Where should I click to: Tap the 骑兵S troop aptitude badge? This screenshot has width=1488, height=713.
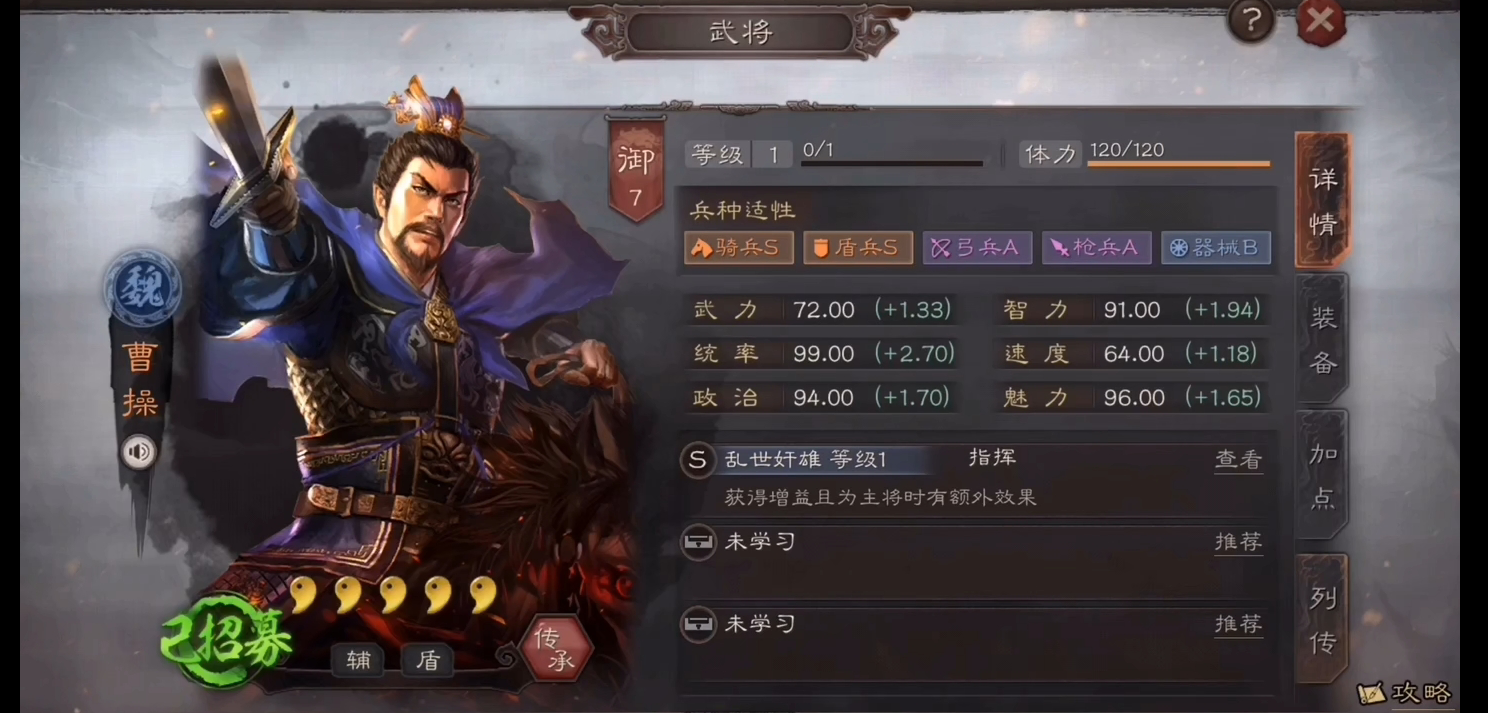[x=739, y=248]
